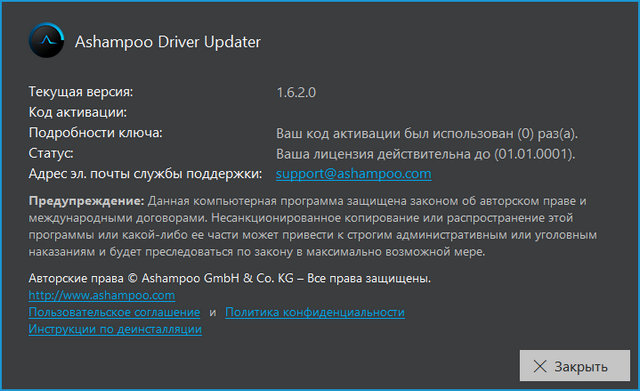Select the version number 1.6.2.0
This screenshot has width=640, height=391.
[296, 93]
